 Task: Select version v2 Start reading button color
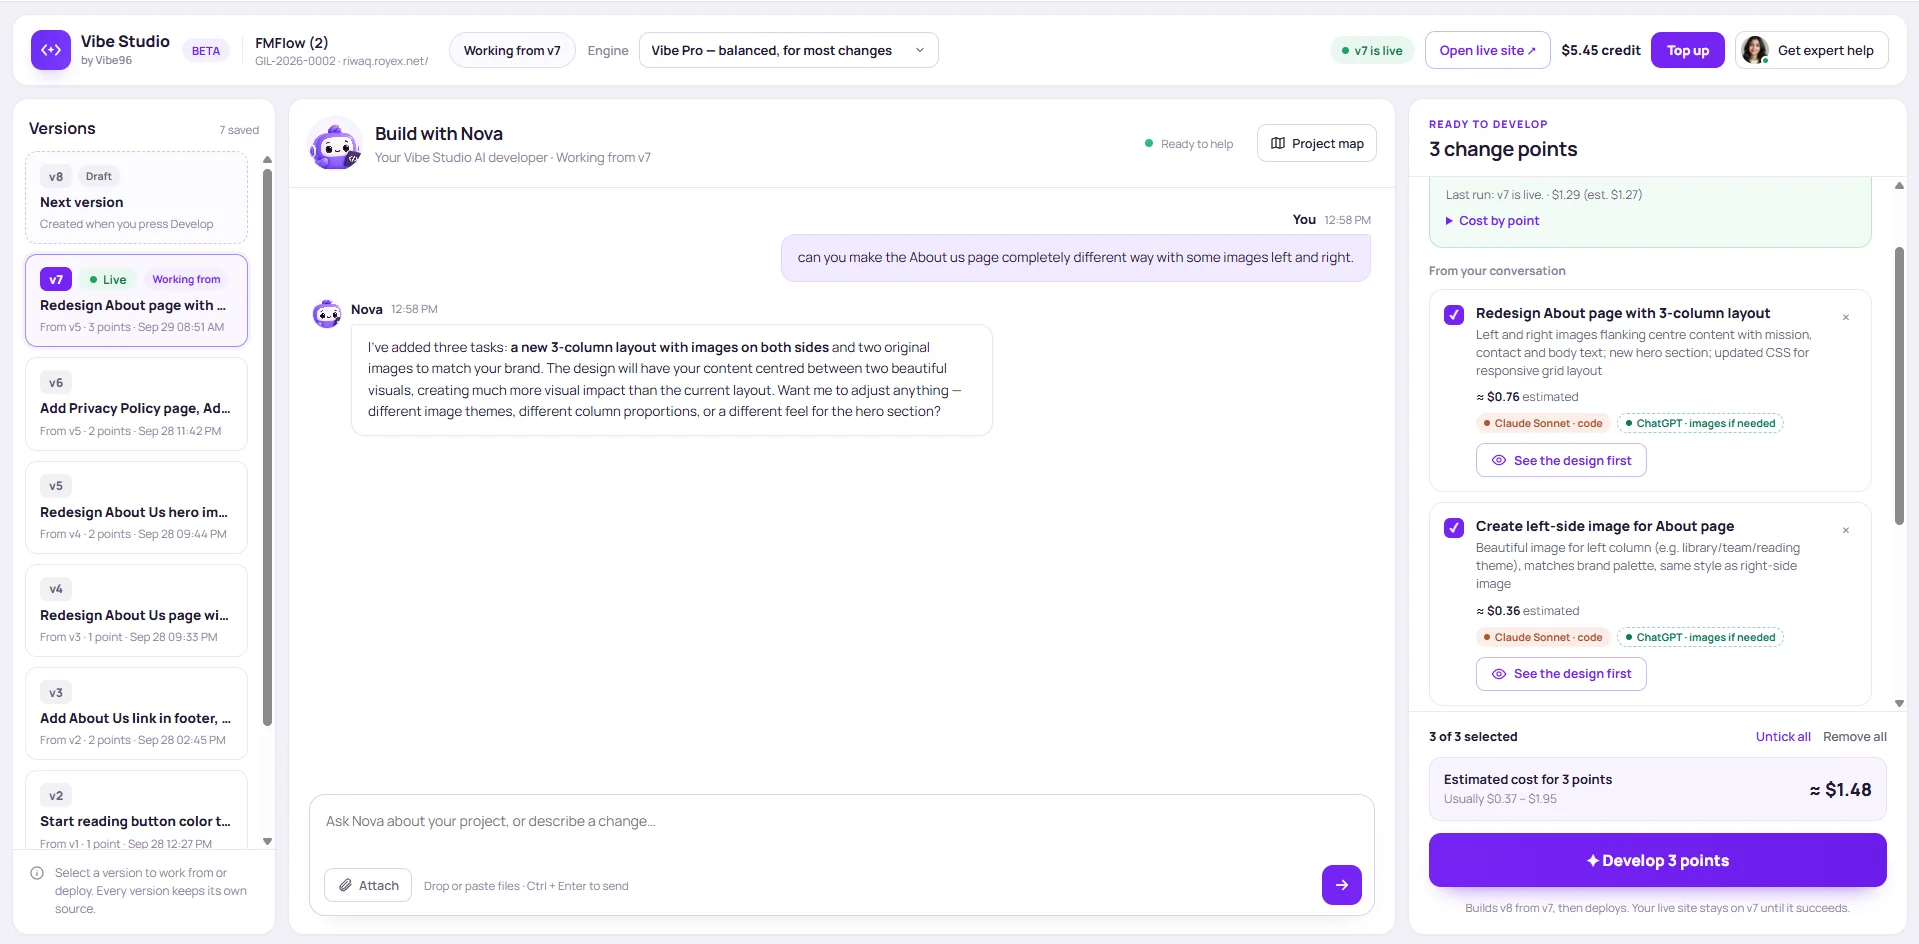click(x=136, y=810)
